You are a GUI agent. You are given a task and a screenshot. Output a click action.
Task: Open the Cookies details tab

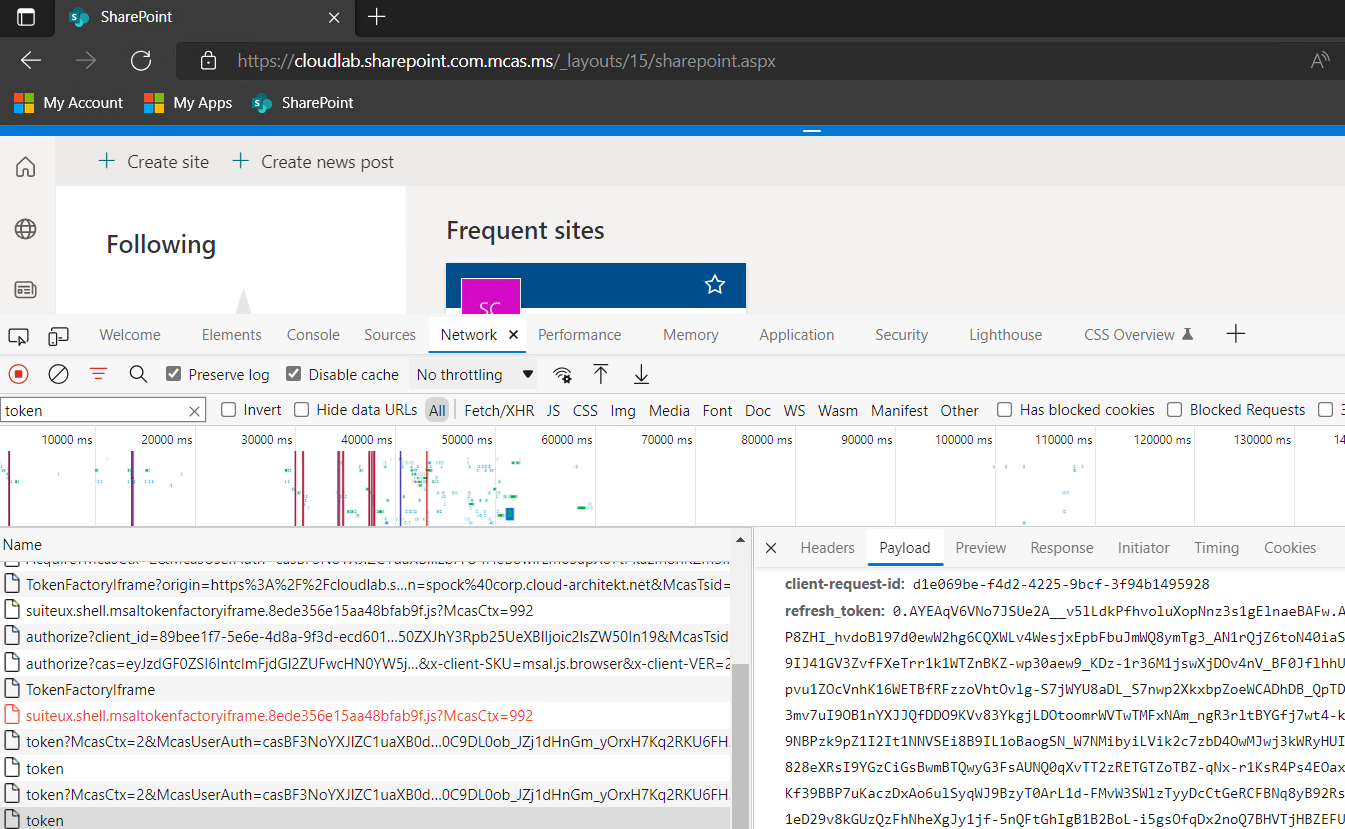coord(1290,548)
